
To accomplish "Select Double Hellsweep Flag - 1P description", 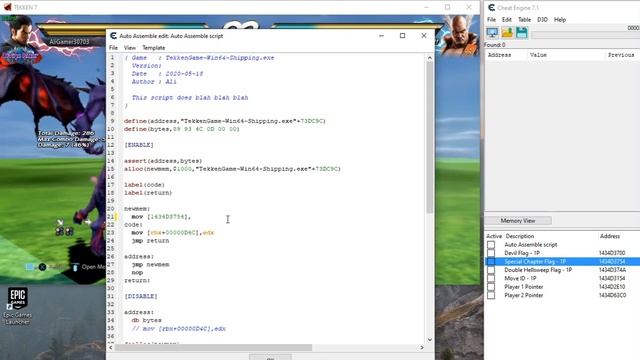I will (538, 270).
